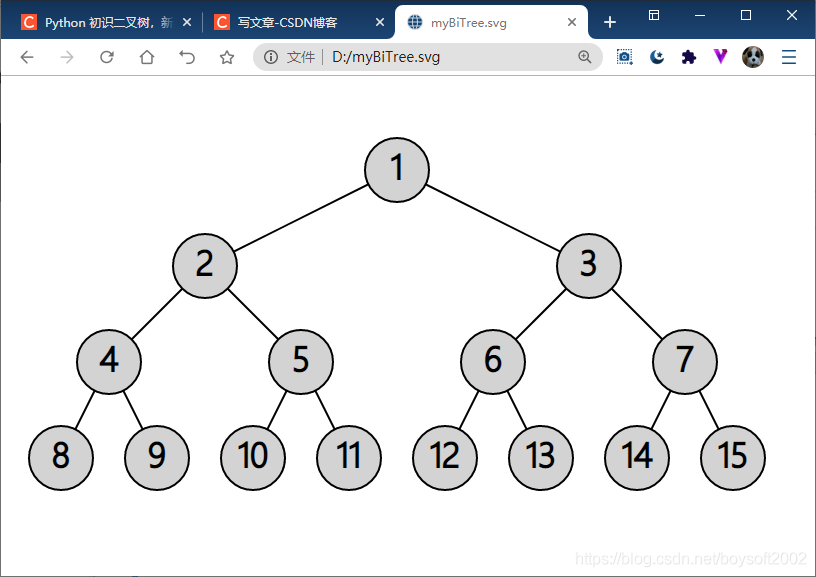816x577 pixels.
Task: Toggle night mode moon icon
Action: [x=657, y=57]
